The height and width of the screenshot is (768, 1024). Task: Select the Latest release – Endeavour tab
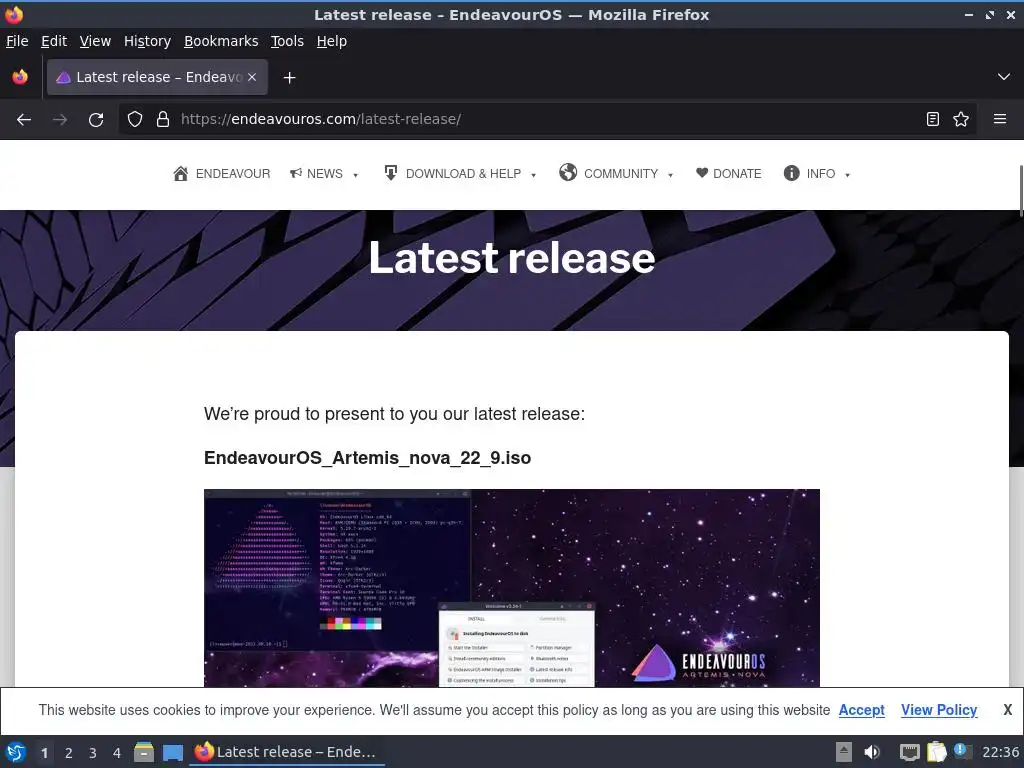tap(157, 77)
